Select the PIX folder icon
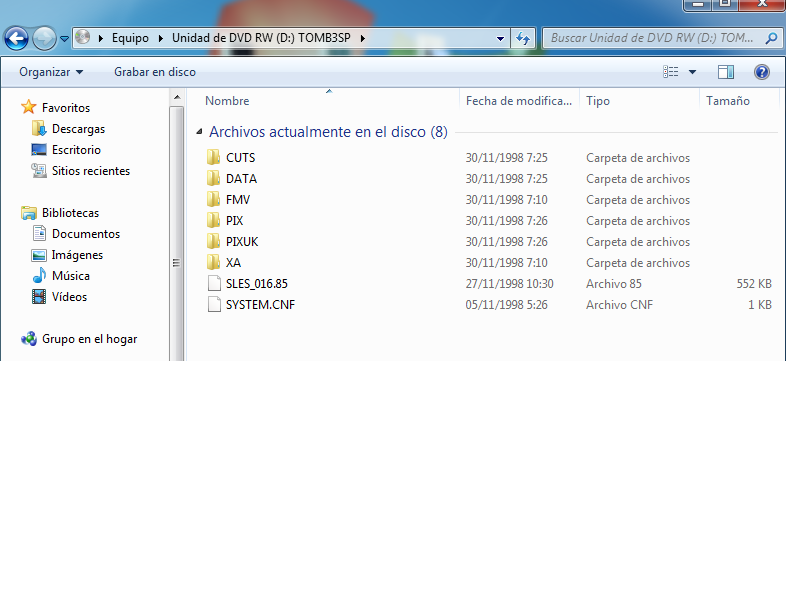786x614 pixels. [214, 221]
